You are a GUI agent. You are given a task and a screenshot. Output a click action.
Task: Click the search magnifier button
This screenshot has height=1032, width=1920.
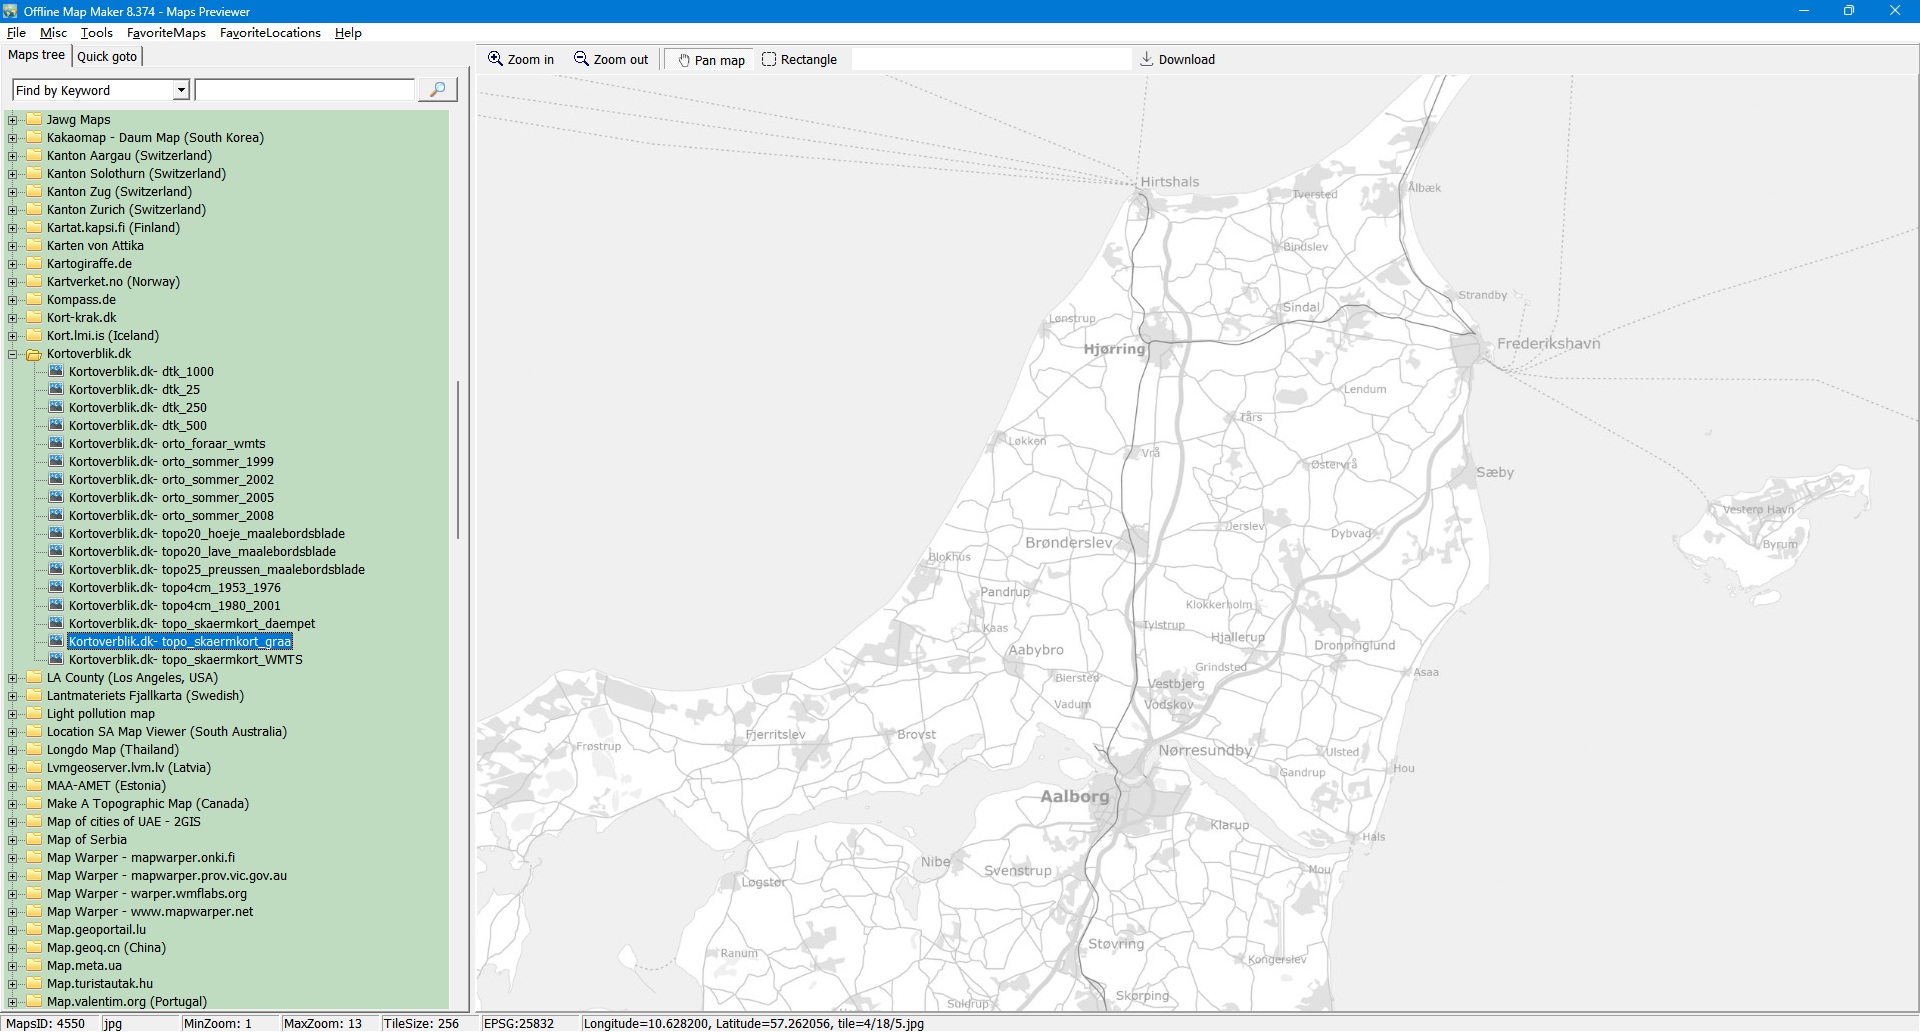click(437, 90)
